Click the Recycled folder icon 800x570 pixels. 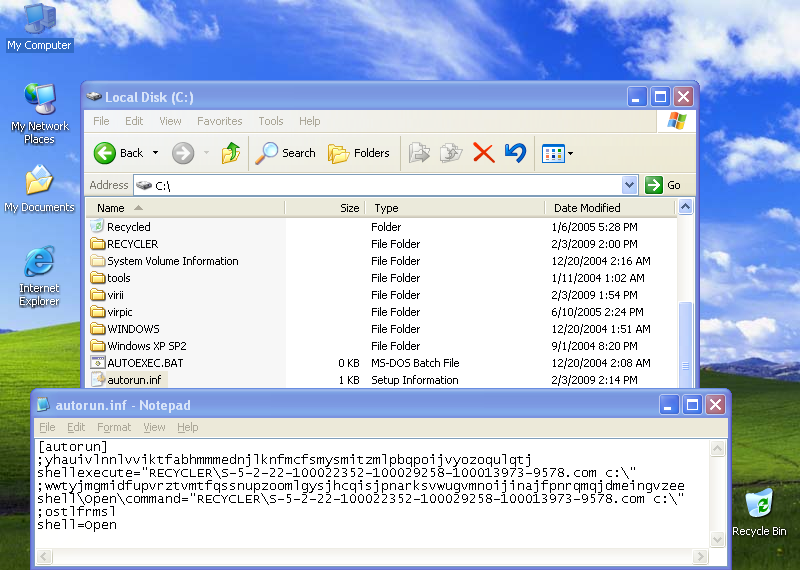click(97, 226)
